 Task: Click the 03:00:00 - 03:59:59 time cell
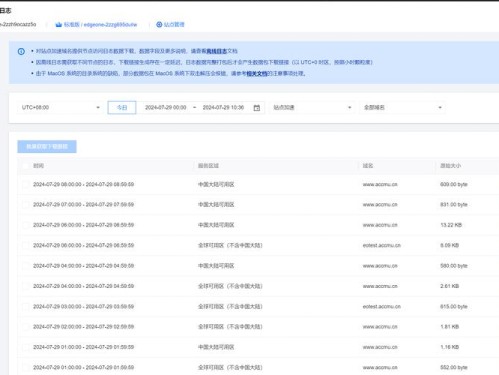[x=83, y=306]
